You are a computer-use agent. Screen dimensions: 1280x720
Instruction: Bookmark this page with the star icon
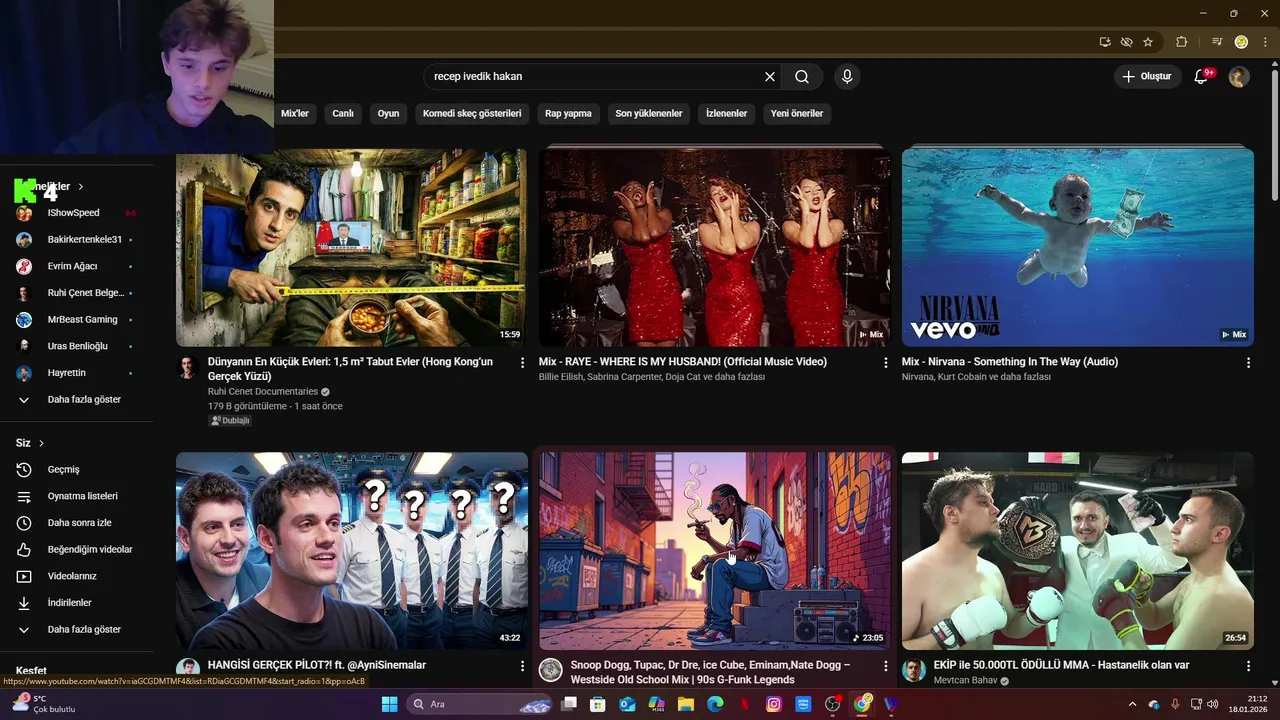click(1148, 42)
